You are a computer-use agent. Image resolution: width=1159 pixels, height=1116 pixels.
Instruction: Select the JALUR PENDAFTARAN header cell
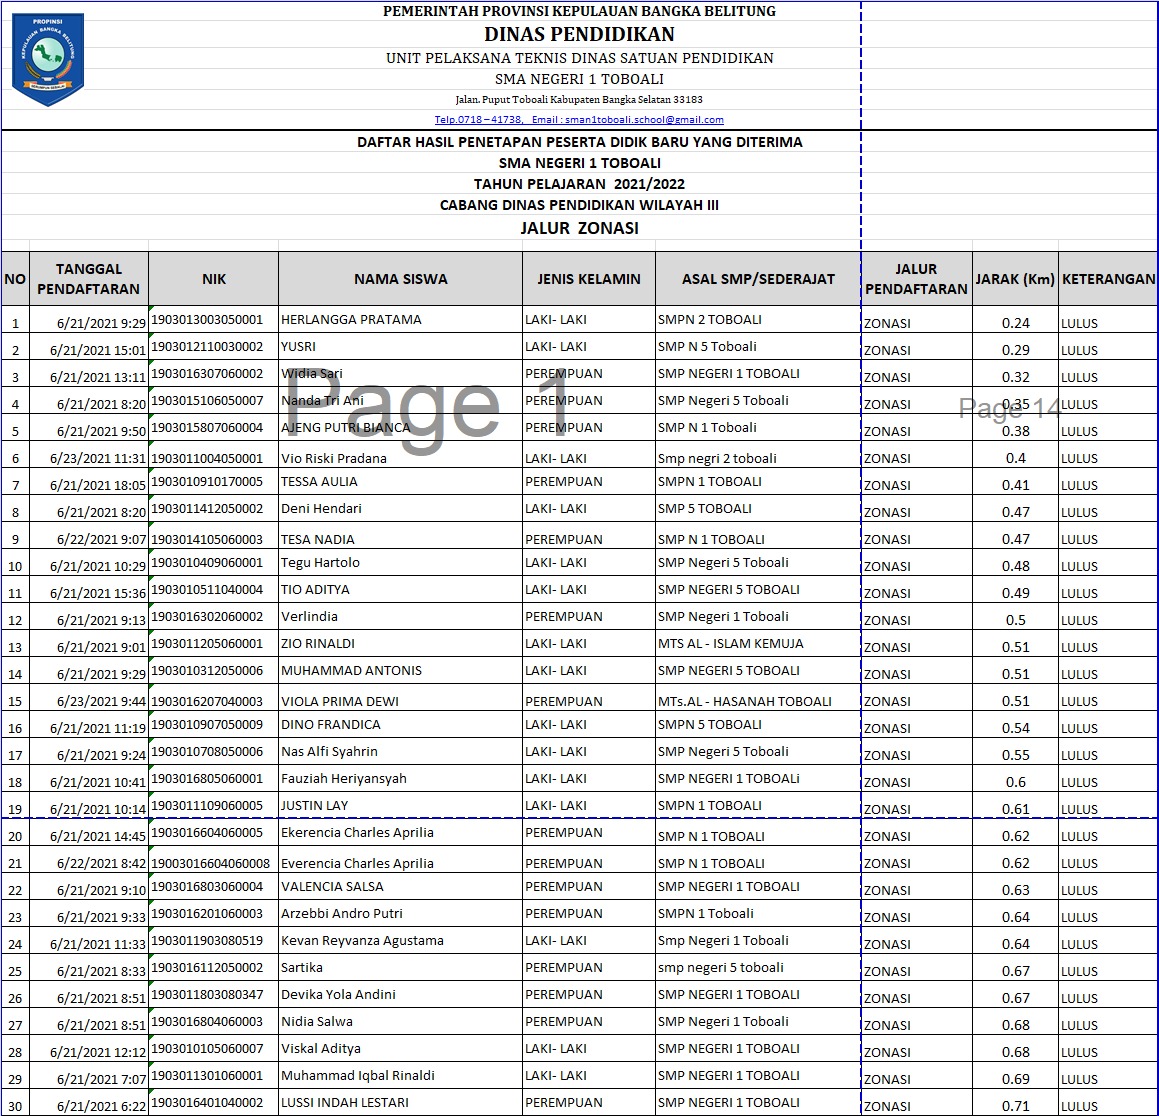point(916,279)
